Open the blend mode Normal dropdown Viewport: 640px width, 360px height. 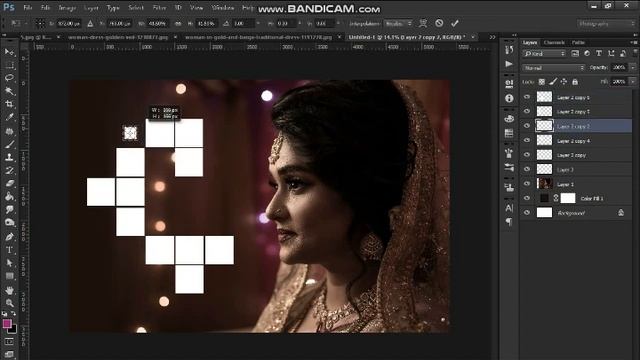[x=554, y=68]
